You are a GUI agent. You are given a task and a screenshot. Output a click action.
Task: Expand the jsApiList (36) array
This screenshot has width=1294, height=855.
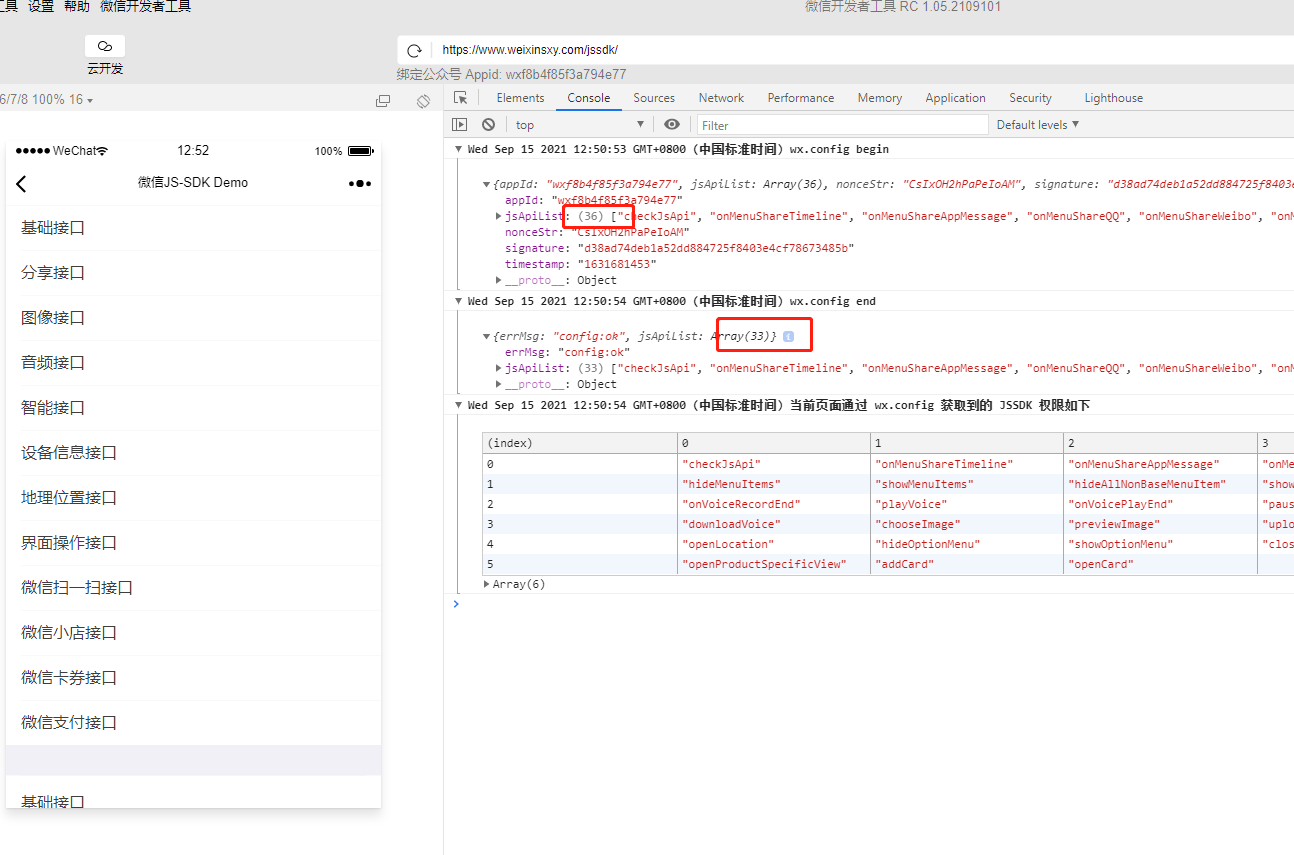point(499,216)
